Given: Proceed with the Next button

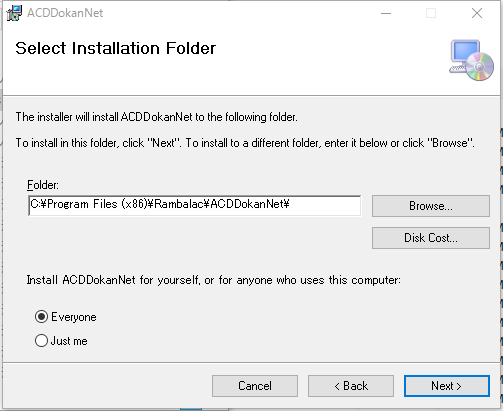Looking at the screenshot, I should pos(447,386).
